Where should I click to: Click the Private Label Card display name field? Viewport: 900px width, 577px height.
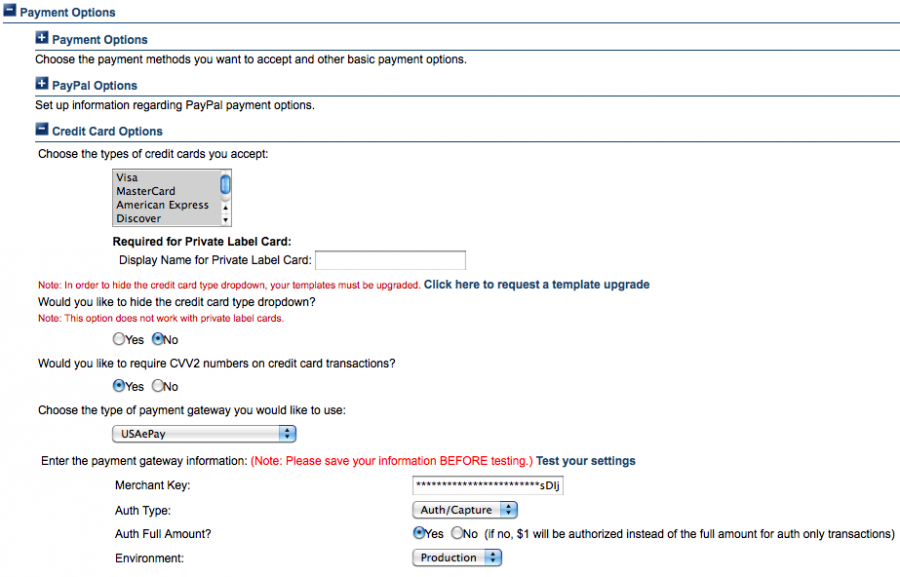click(x=391, y=260)
